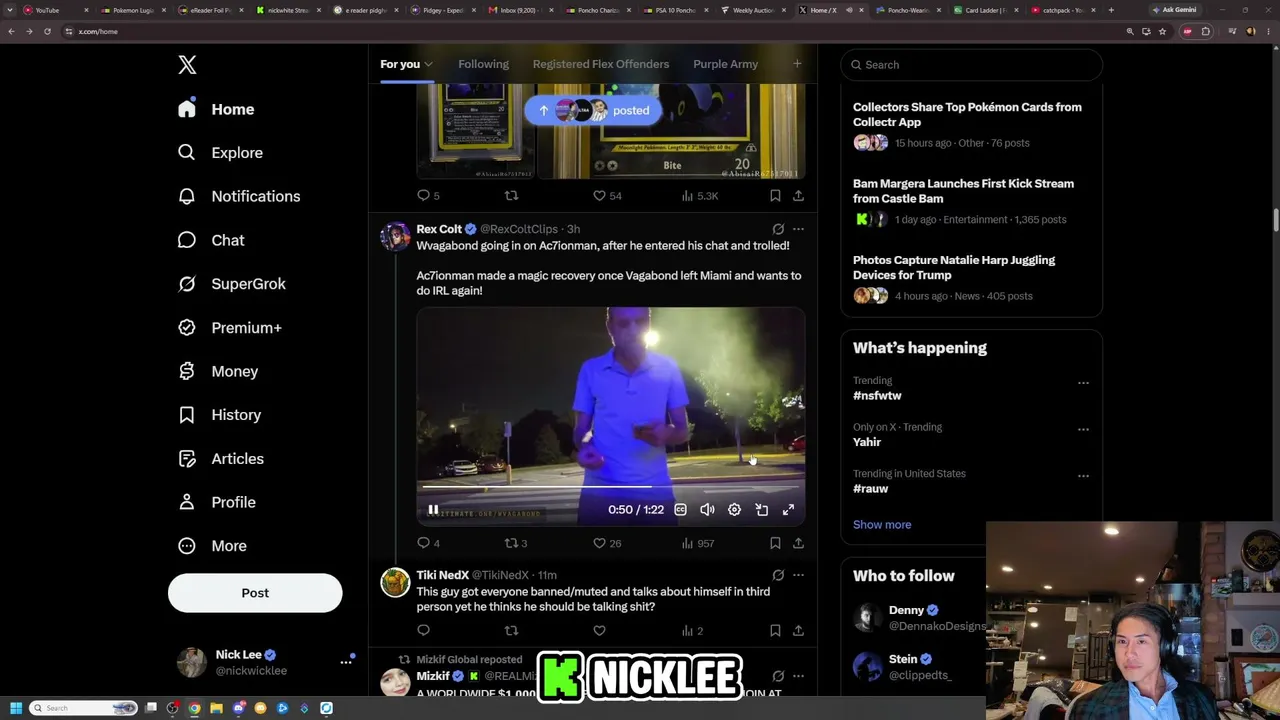Focus the X search field

[x=971, y=65]
